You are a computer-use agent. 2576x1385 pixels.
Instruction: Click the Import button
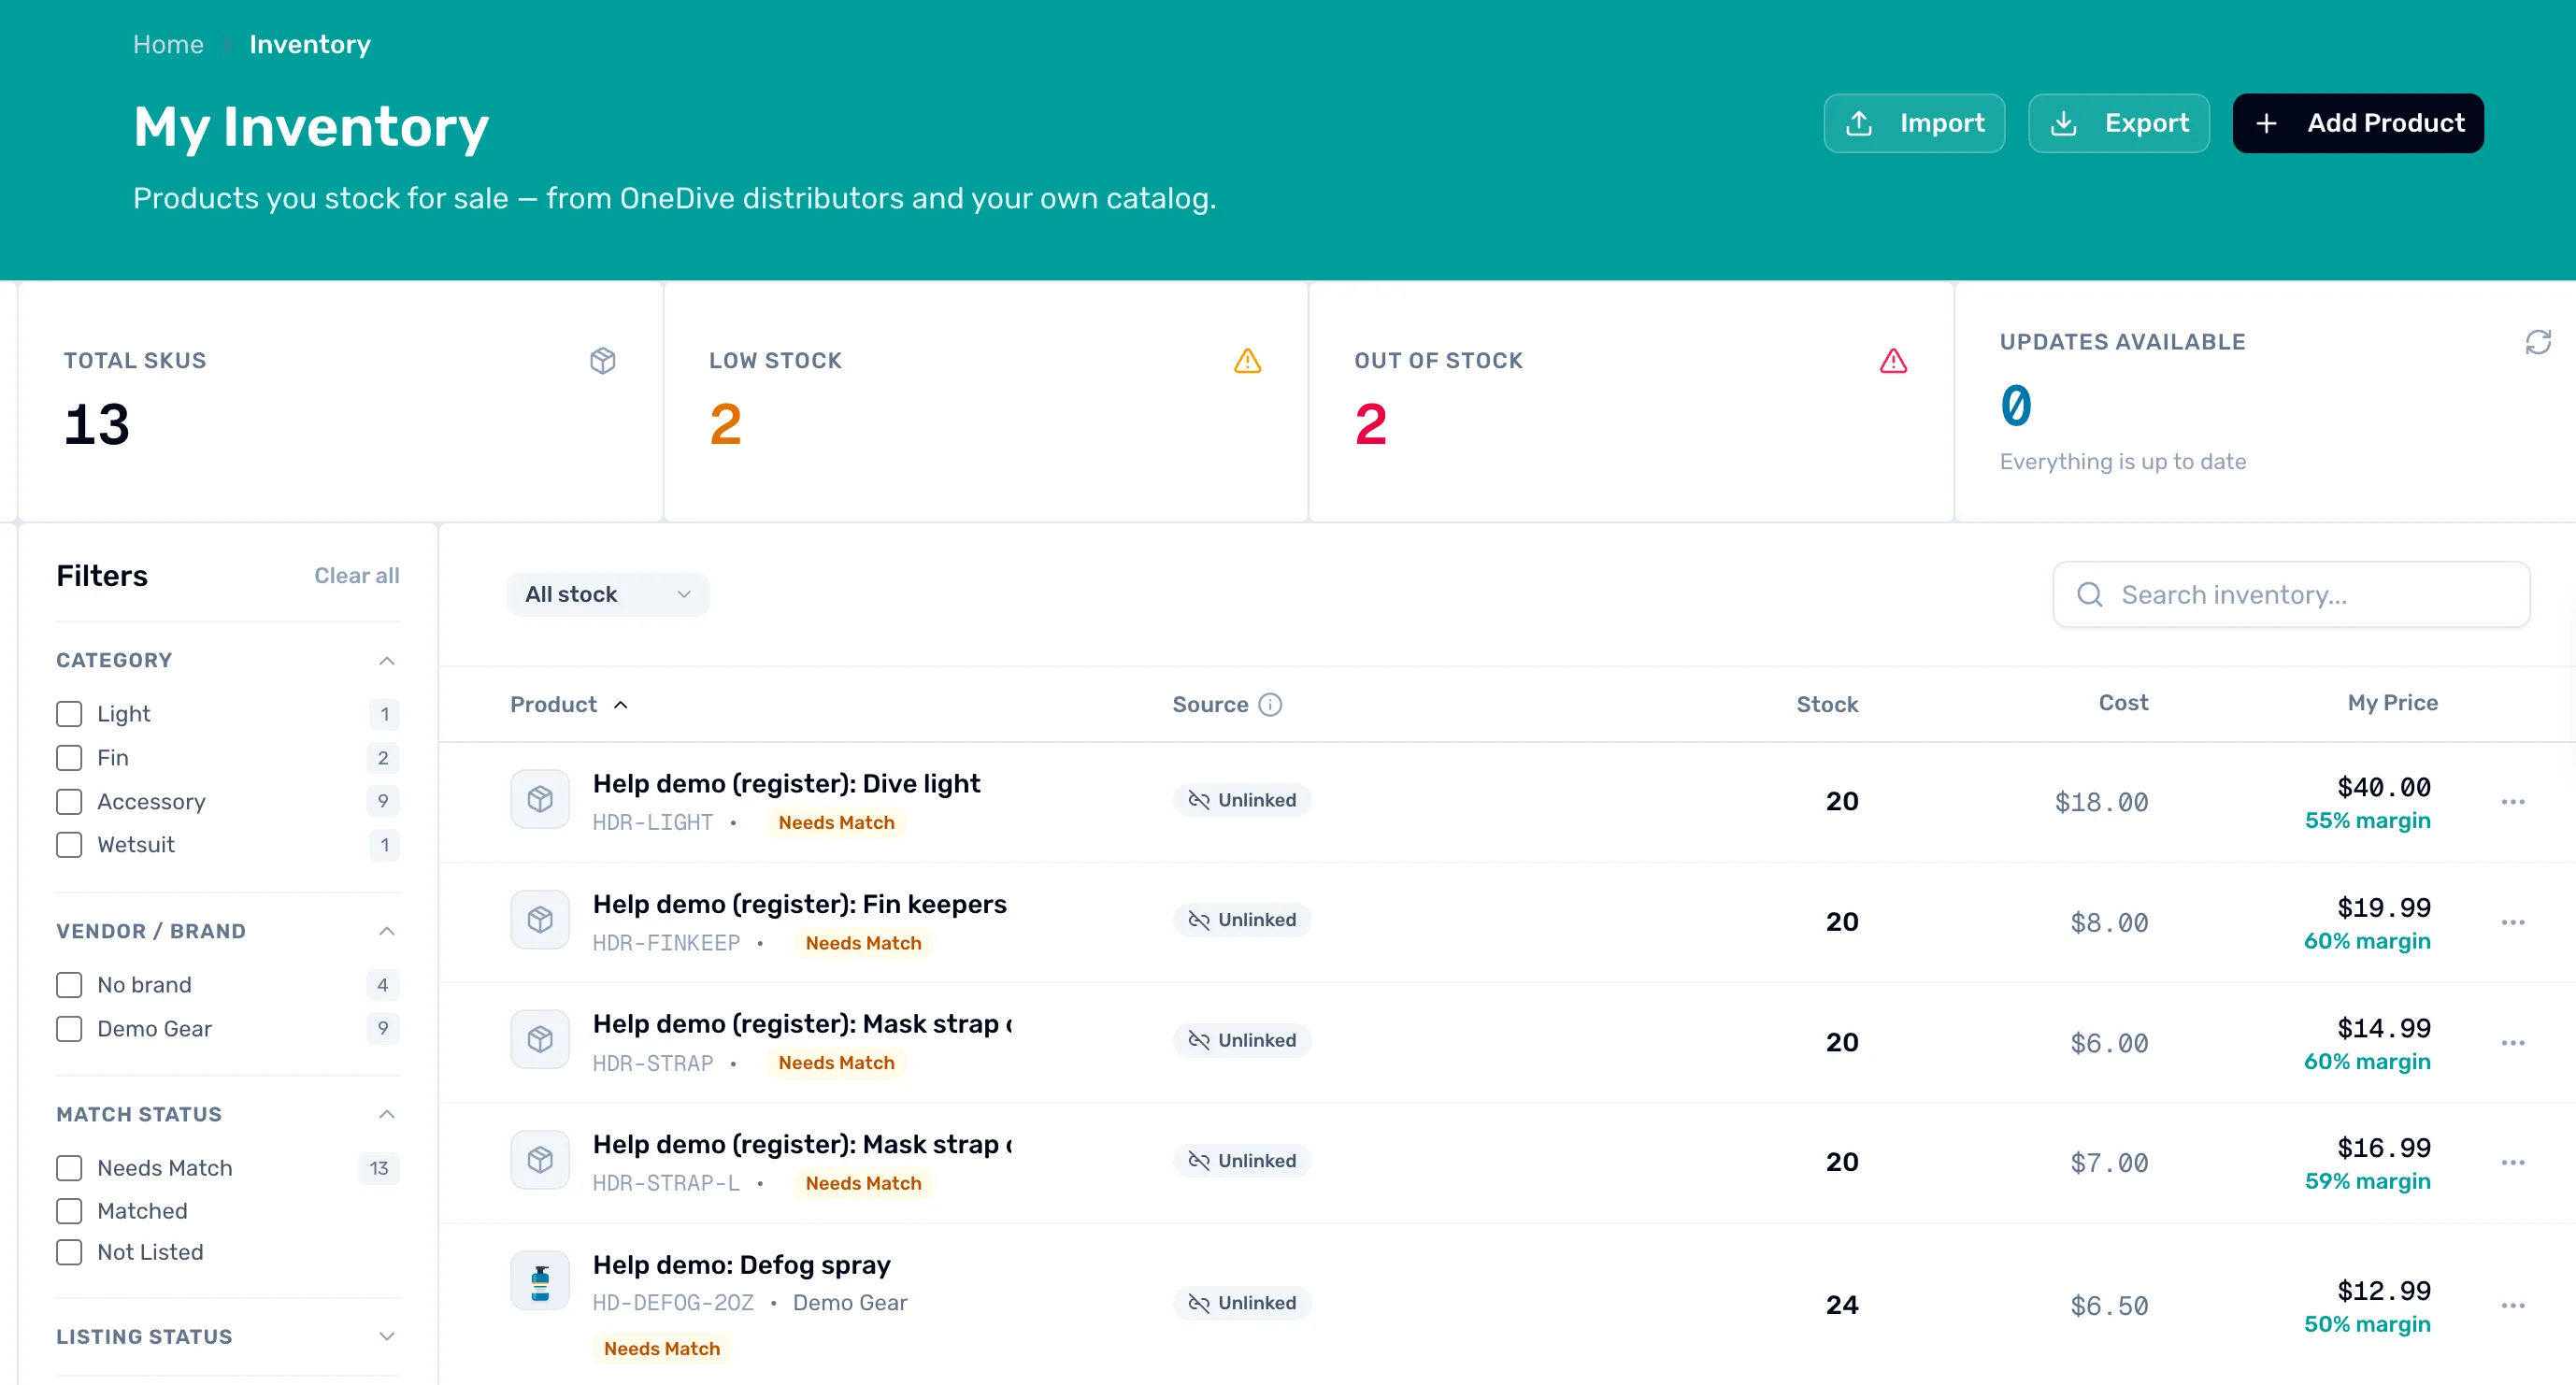click(x=1914, y=123)
